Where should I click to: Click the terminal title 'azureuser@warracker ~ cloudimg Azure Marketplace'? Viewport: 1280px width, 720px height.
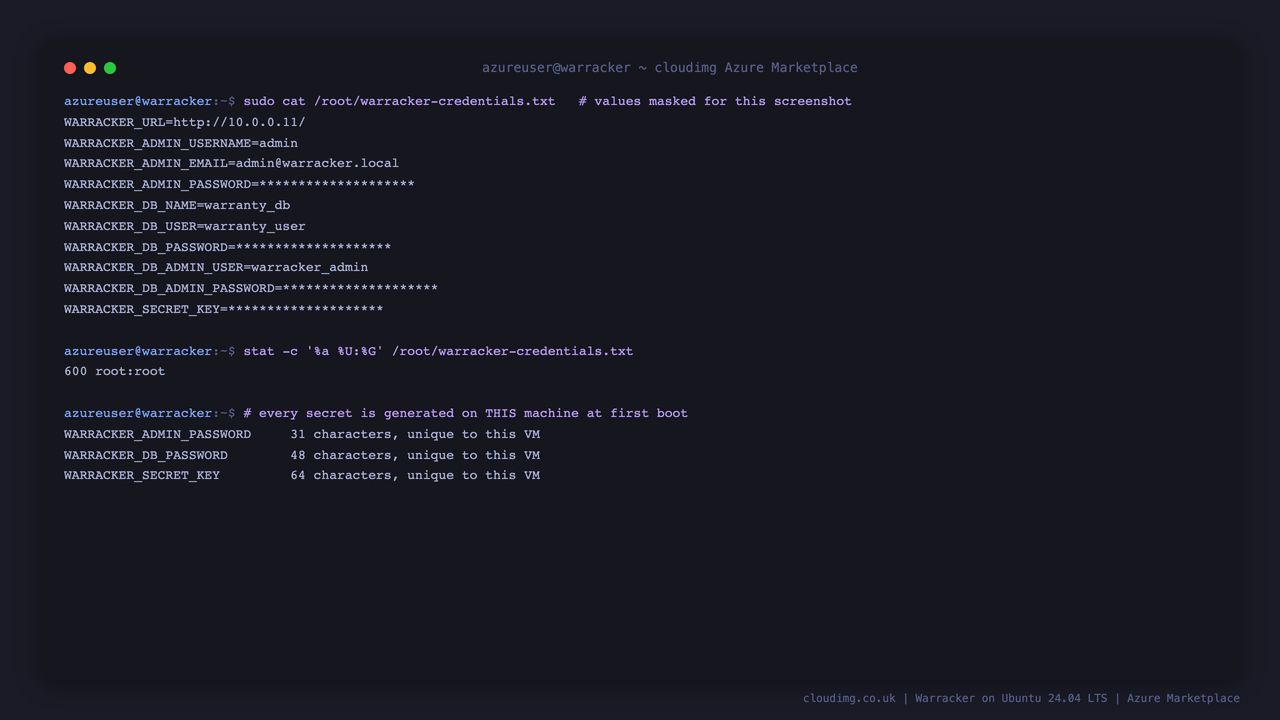tap(670, 68)
